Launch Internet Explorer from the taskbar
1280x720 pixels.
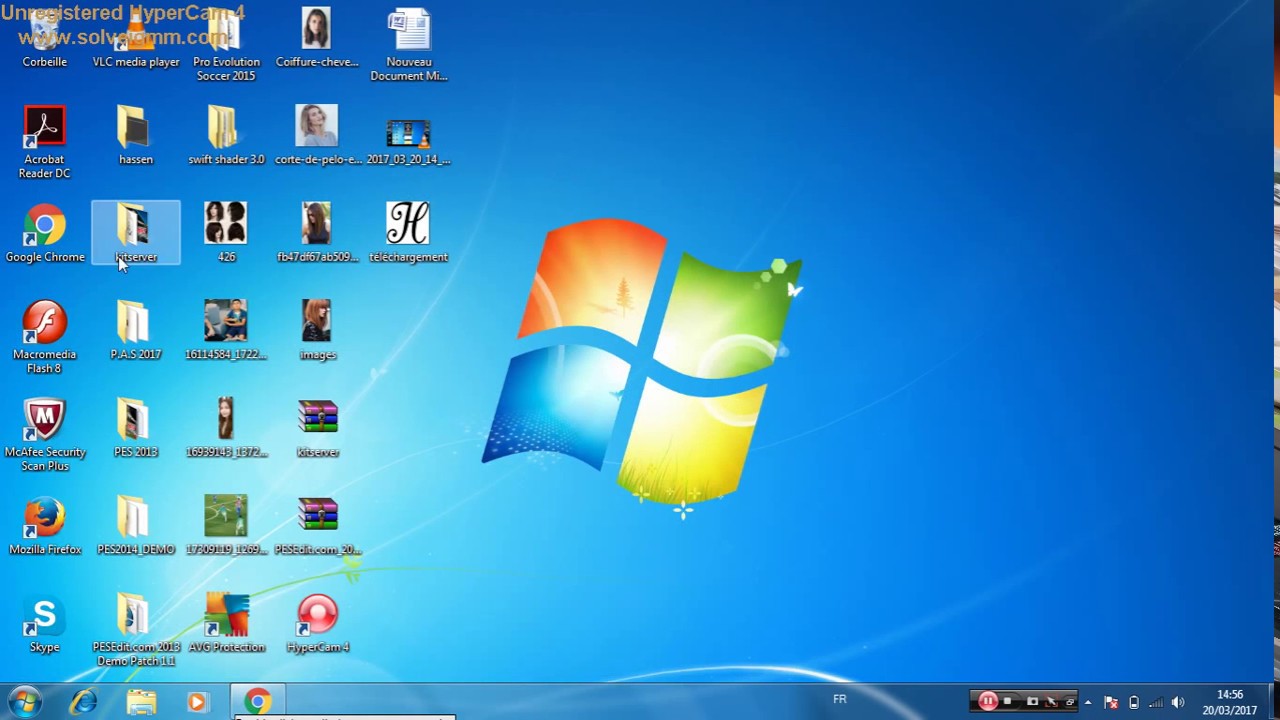tap(83, 702)
